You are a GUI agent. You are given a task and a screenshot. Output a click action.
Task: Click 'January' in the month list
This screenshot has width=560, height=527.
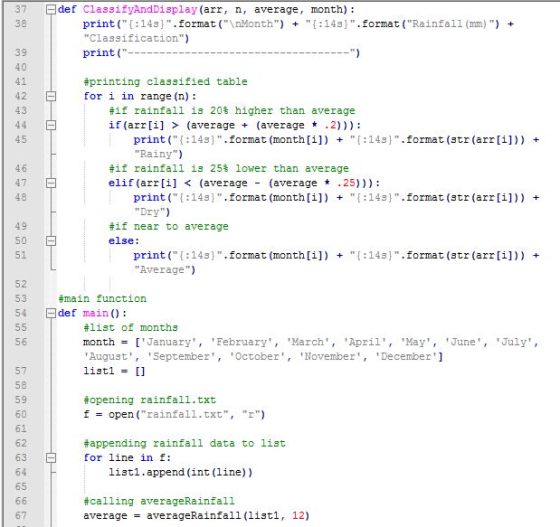click(x=169, y=342)
